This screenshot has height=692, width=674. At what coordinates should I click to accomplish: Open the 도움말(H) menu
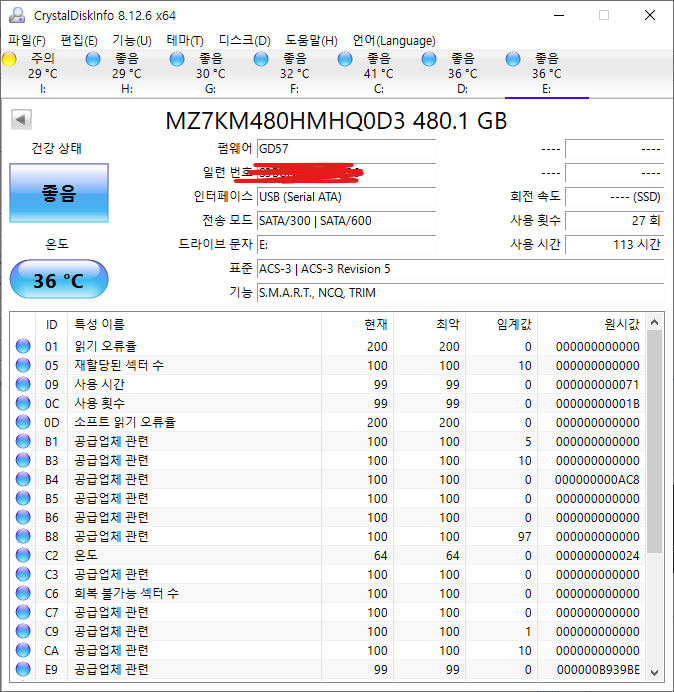point(311,41)
